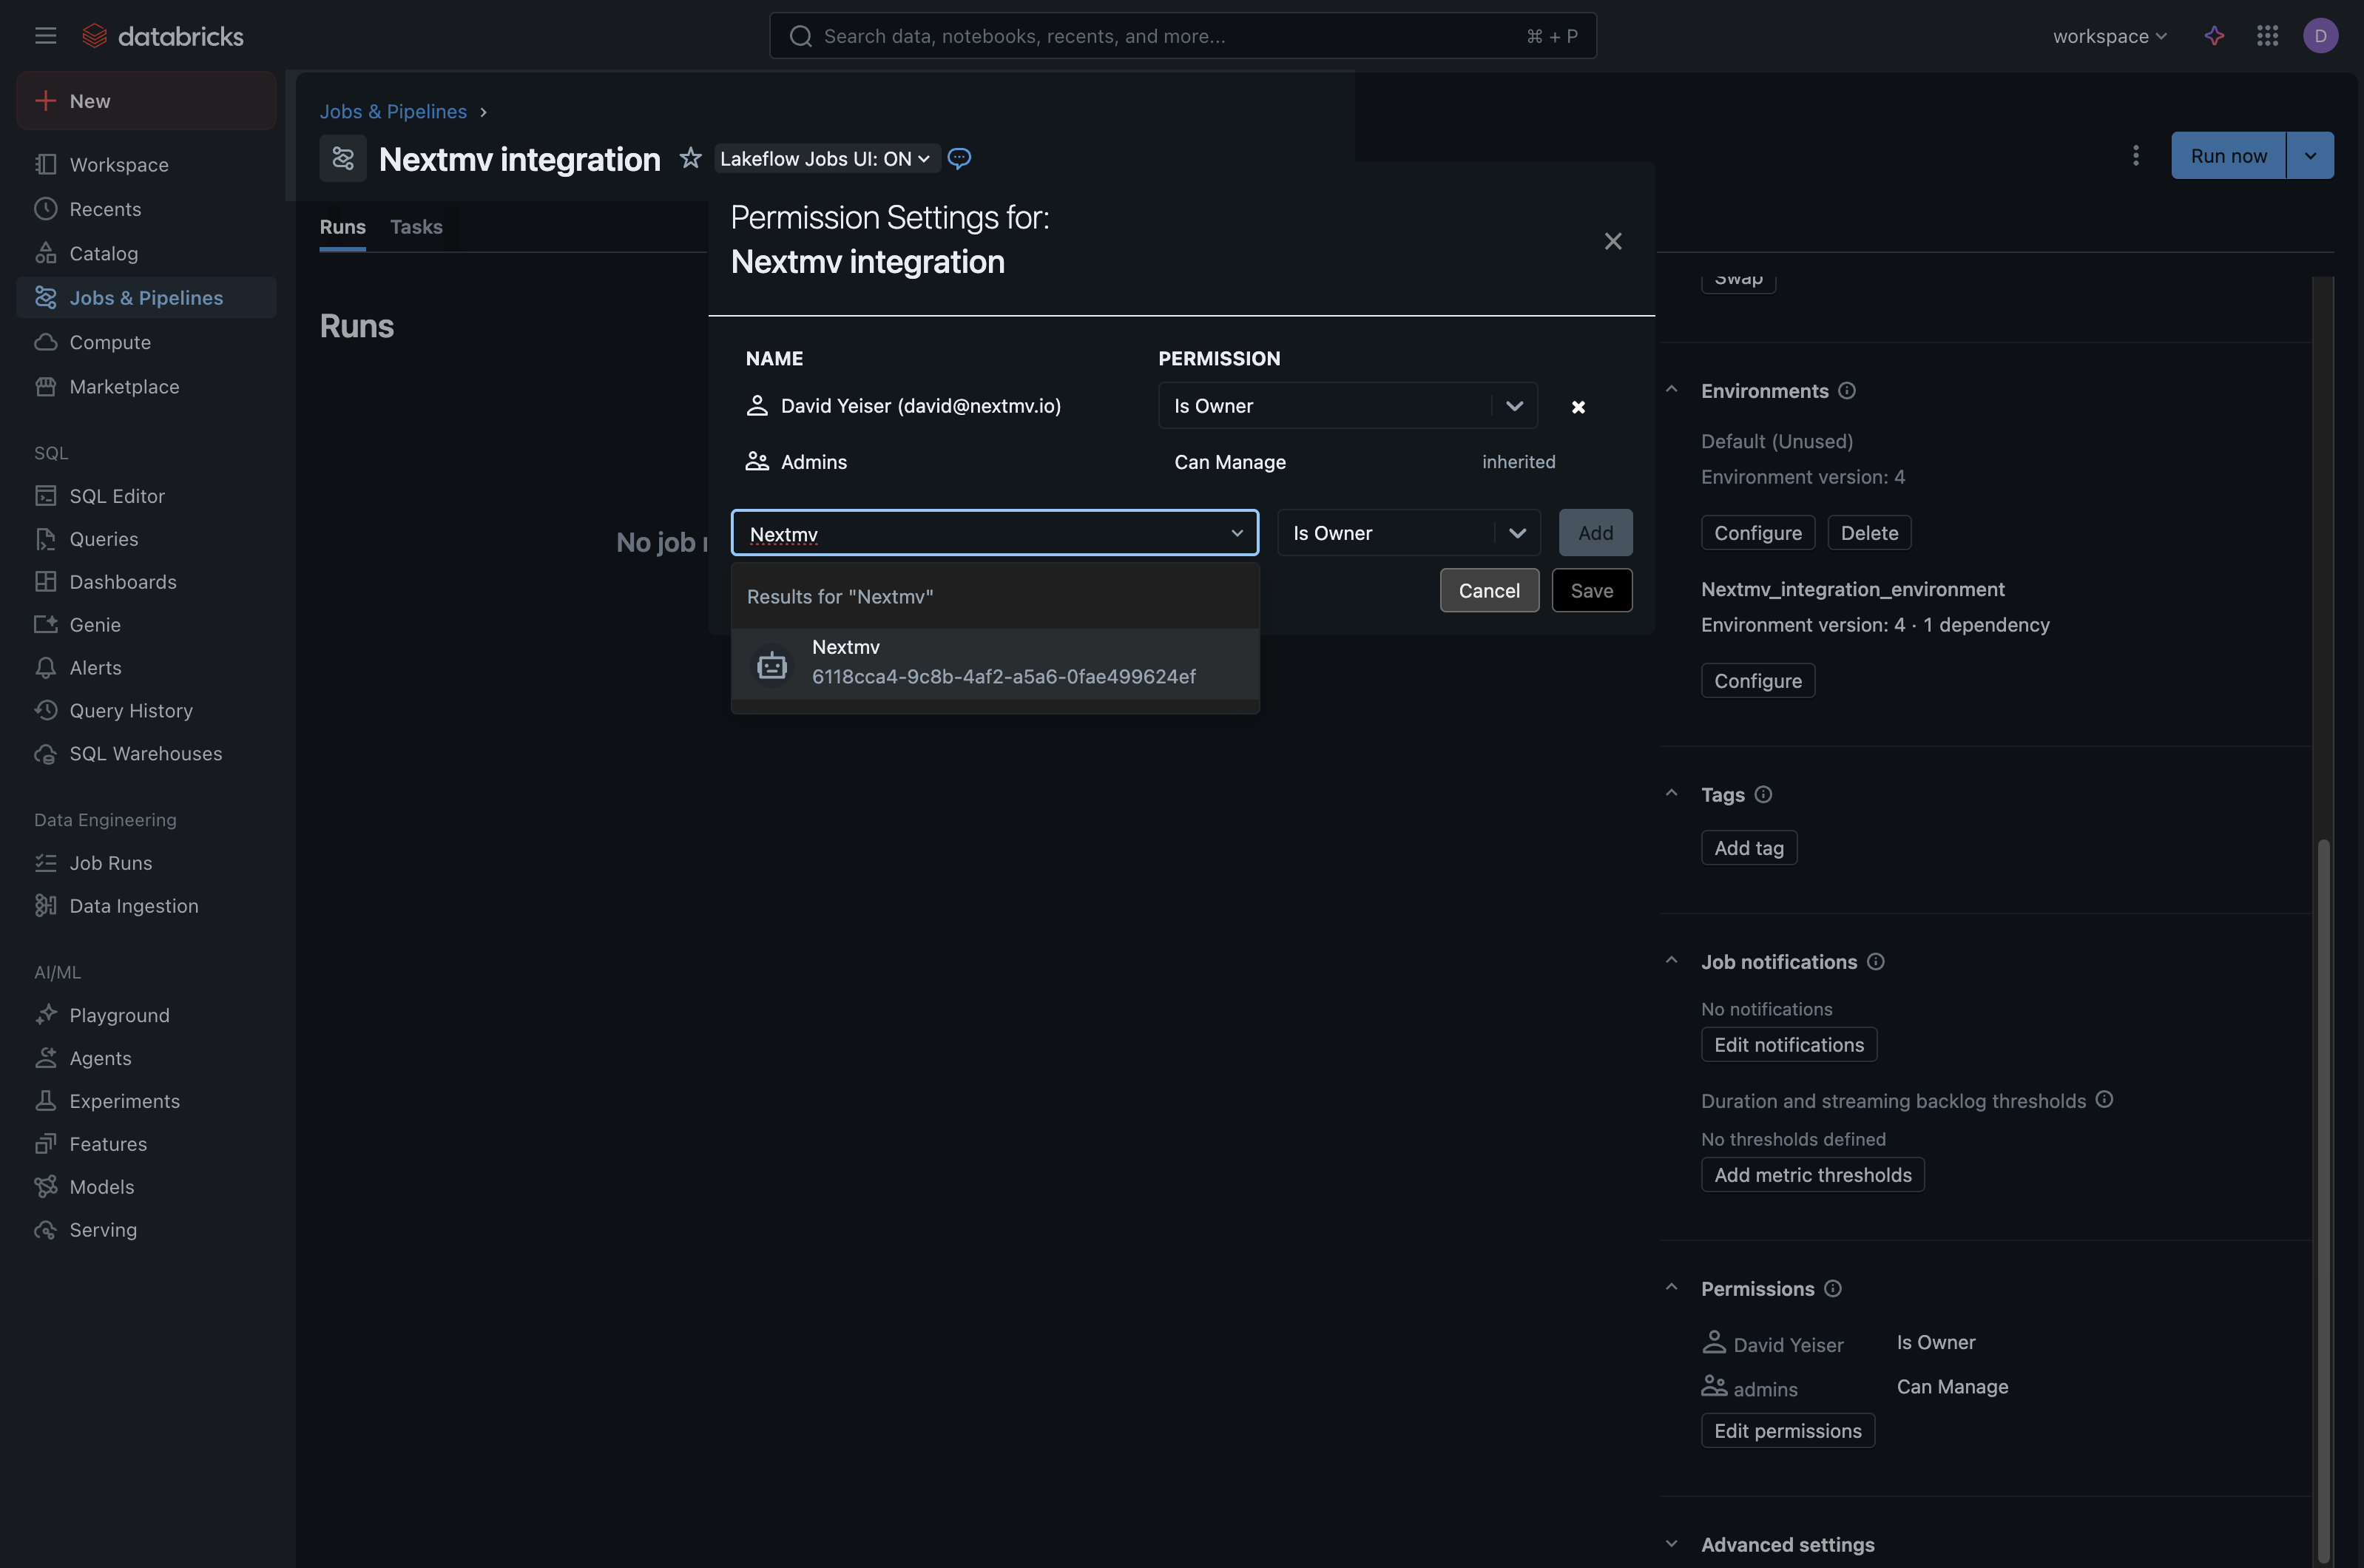The width and height of the screenshot is (2364, 1568).
Task: Open the kebab menu near Run now
Action: click(2135, 155)
